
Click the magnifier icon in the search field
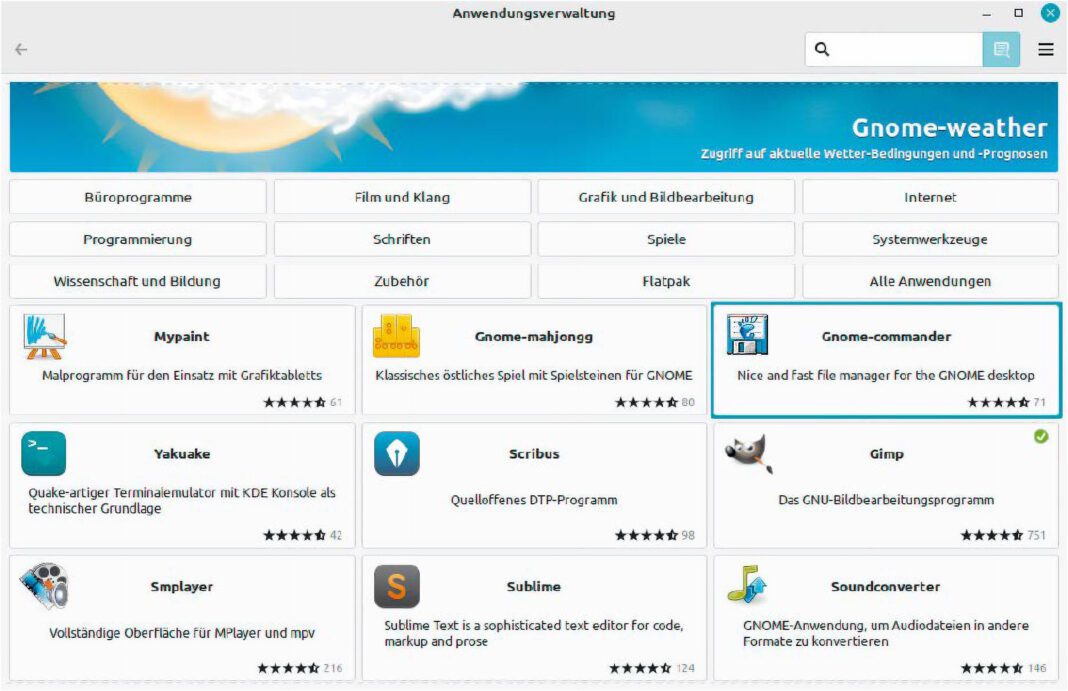821,48
